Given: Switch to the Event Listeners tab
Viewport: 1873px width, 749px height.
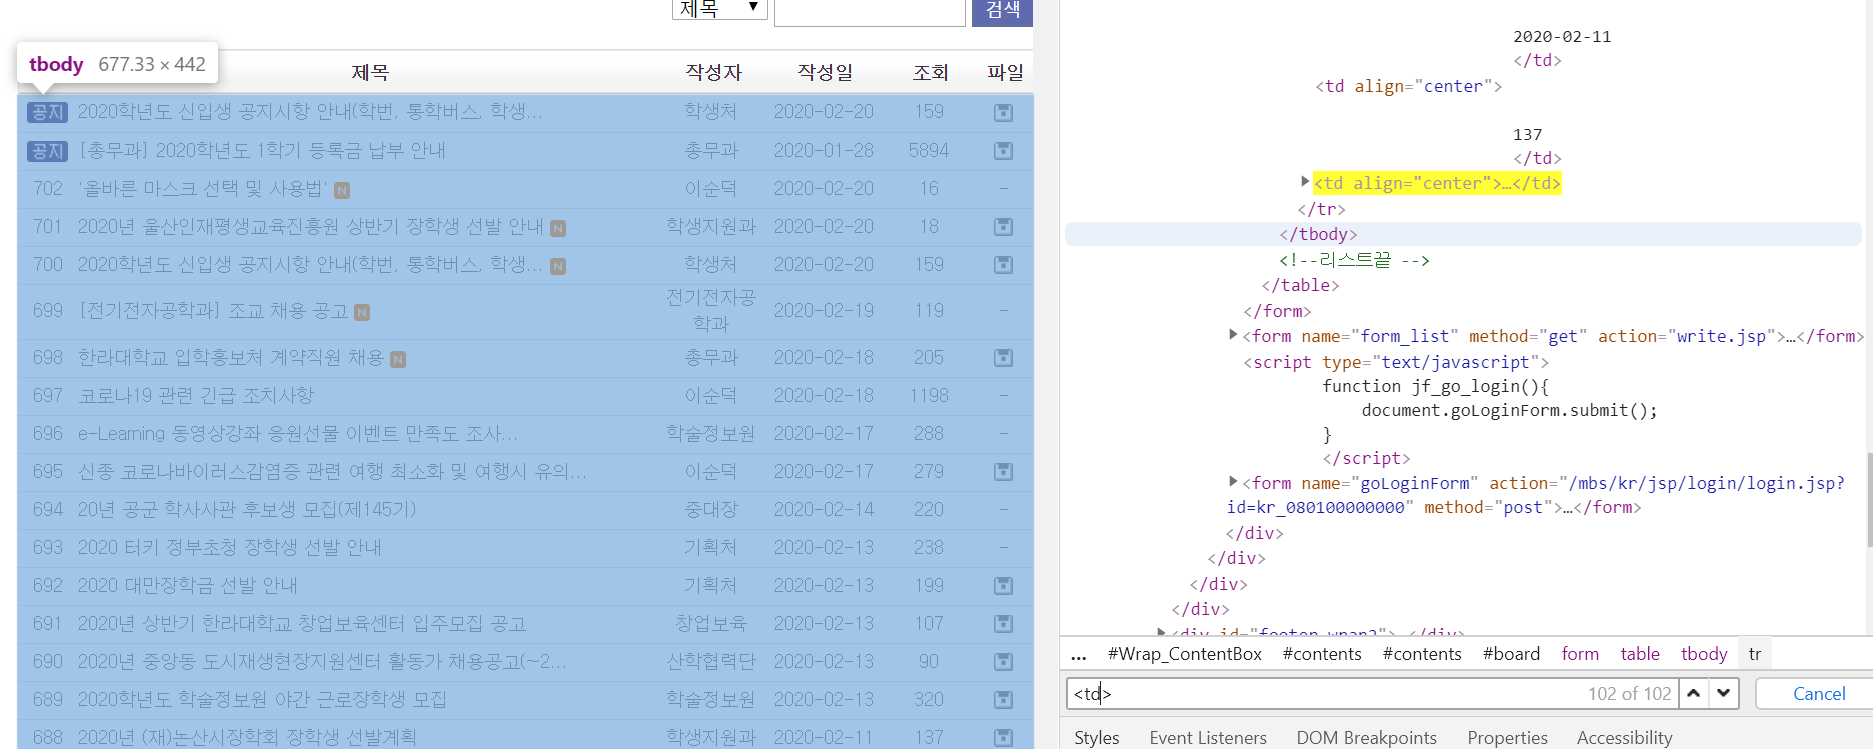Looking at the screenshot, I should 1207,737.
